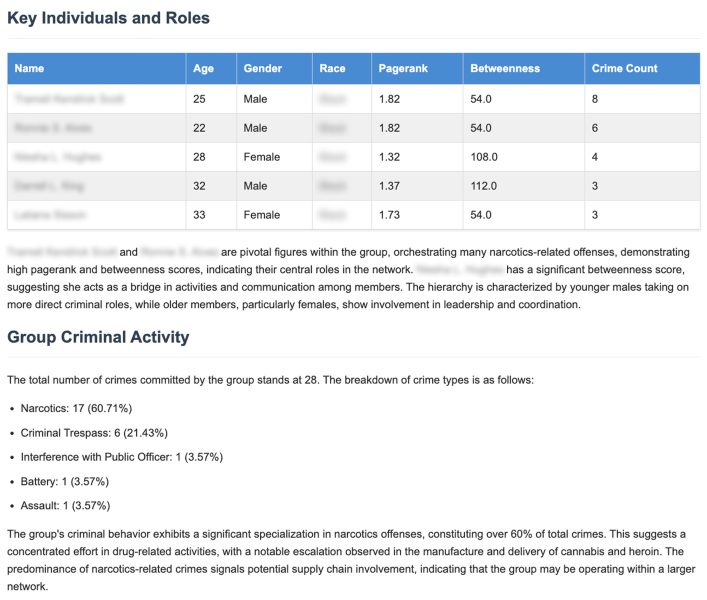
Task: Select age cell 33
Action: point(199,215)
